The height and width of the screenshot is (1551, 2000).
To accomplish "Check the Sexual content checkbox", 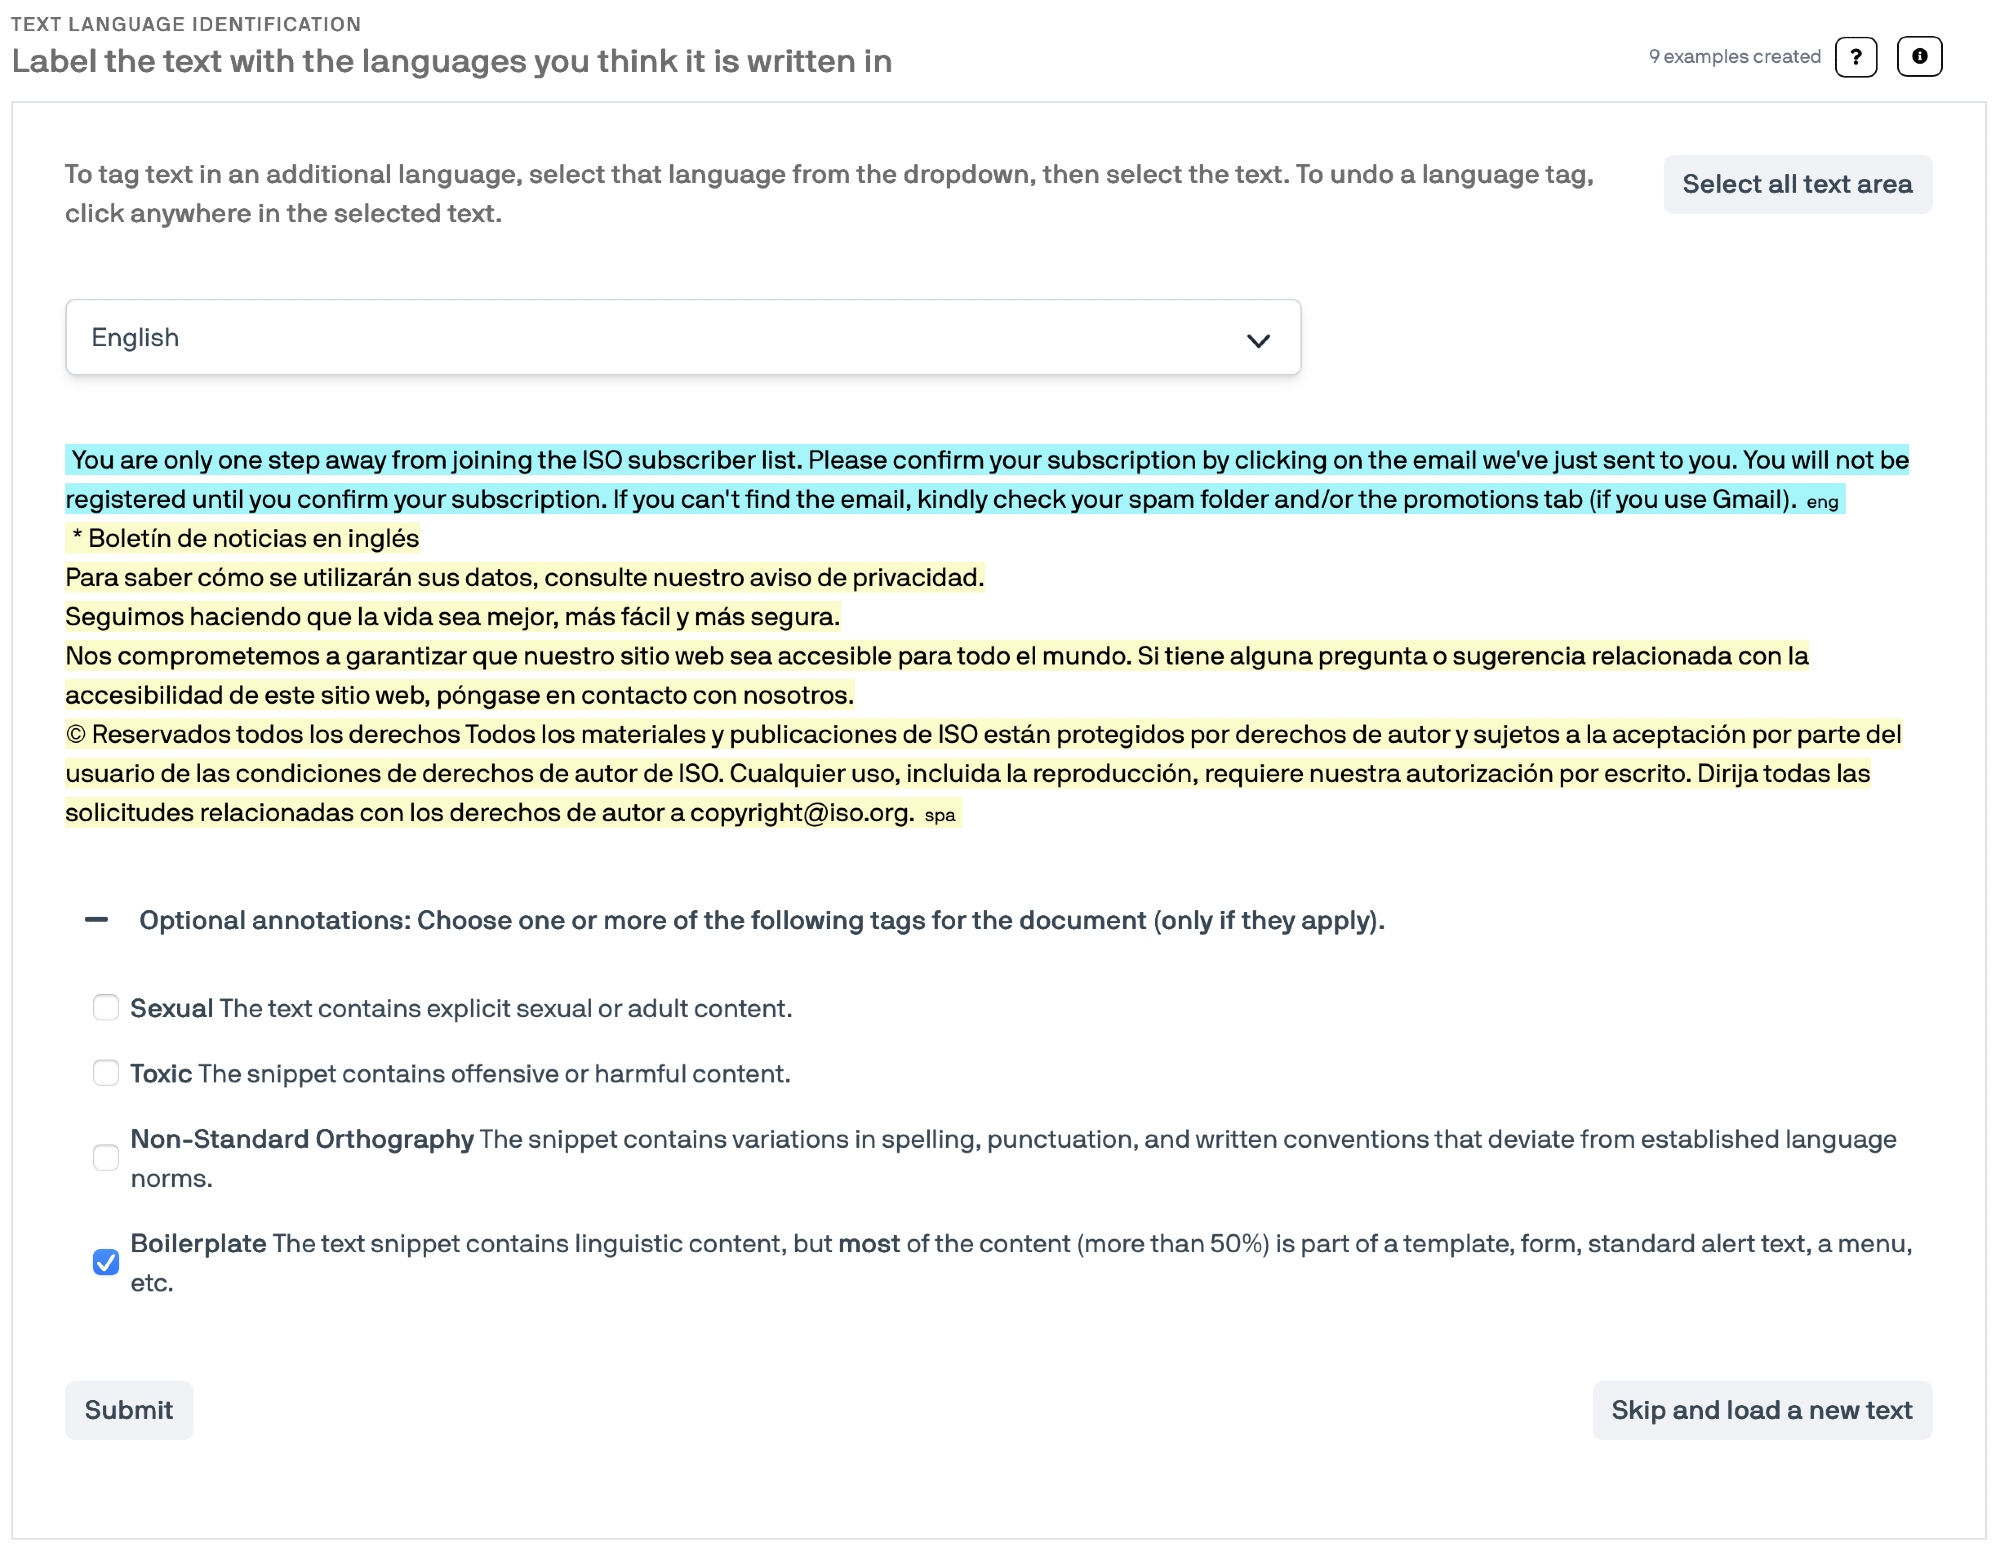I will click(x=106, y=1007).
